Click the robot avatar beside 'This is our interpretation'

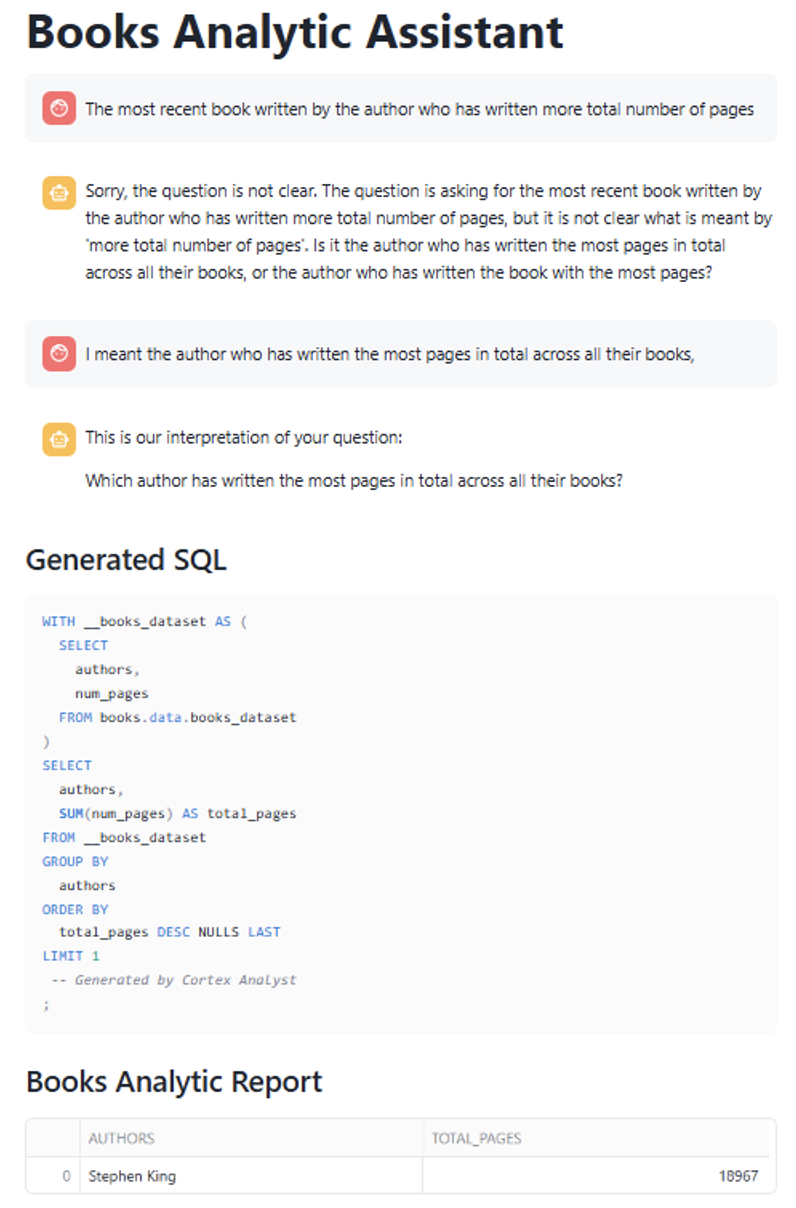(59, 438)
